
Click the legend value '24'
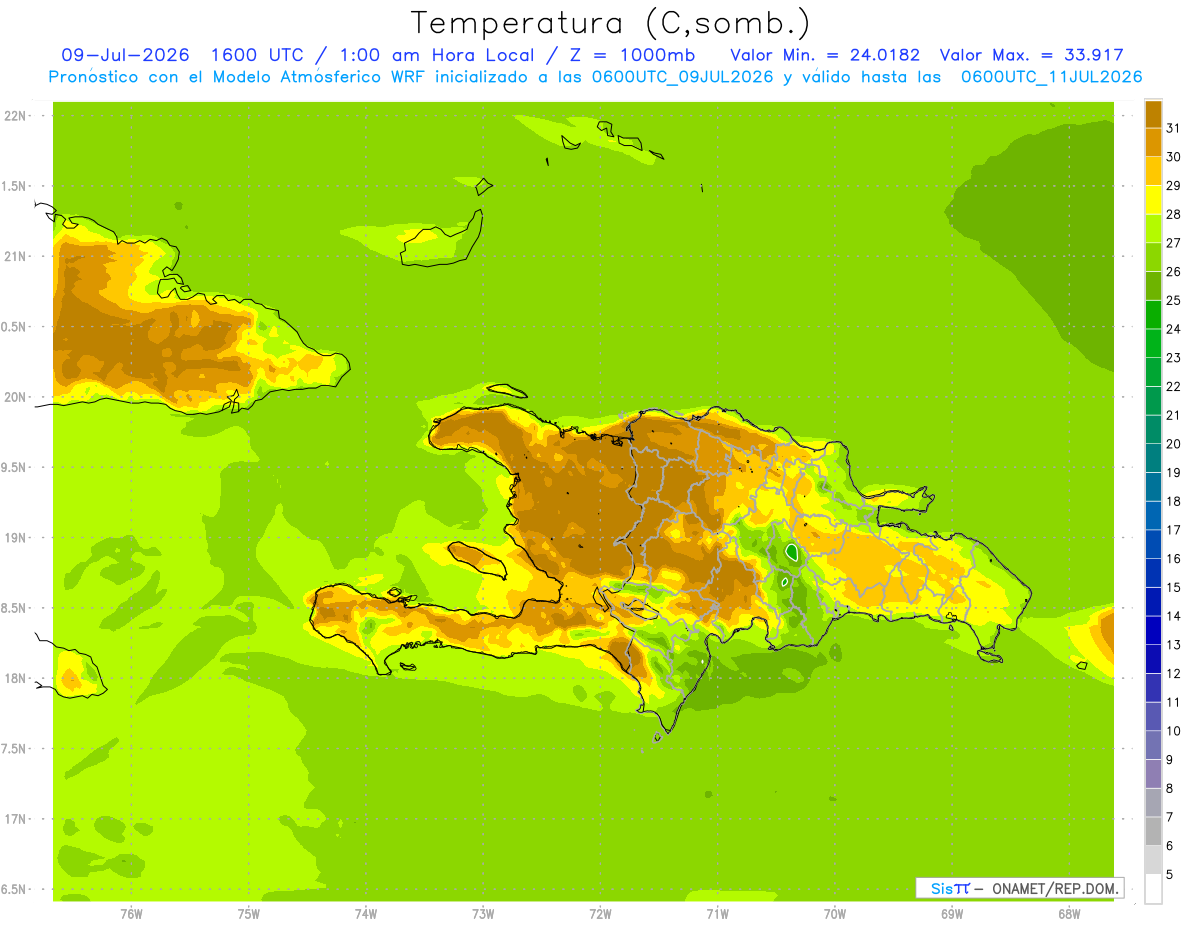tap(1173, 329)
